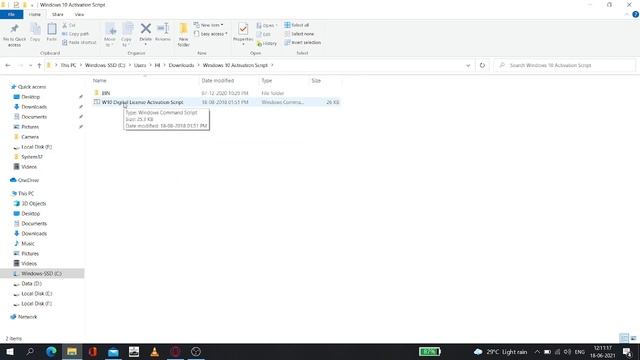Open Office from the taskbar
The image size is (640, 360).
tap(93, 351)
